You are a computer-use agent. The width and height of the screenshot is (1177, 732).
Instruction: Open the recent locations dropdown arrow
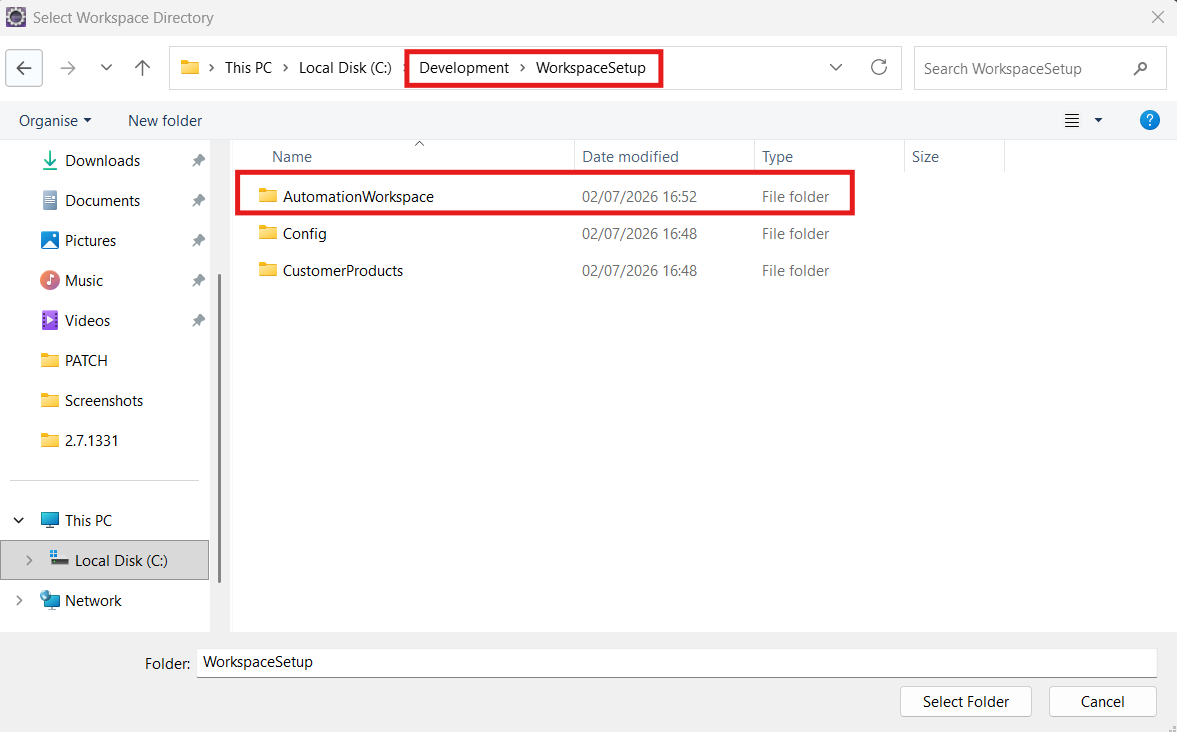107,68
